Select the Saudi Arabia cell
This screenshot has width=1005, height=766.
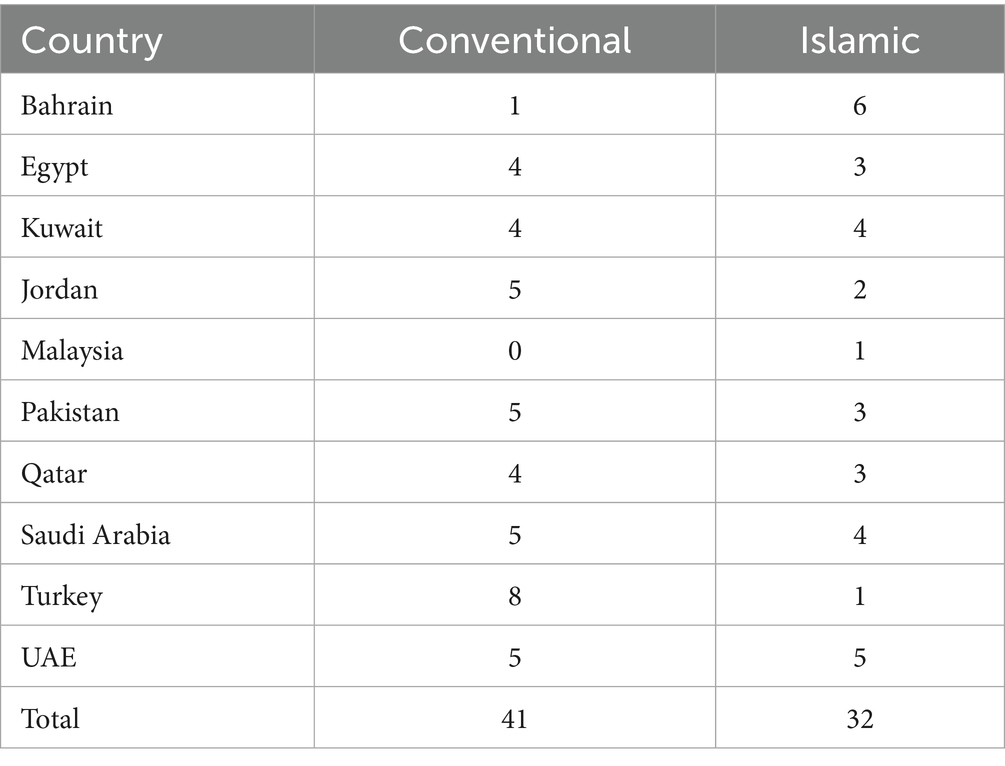coord(96,535)
